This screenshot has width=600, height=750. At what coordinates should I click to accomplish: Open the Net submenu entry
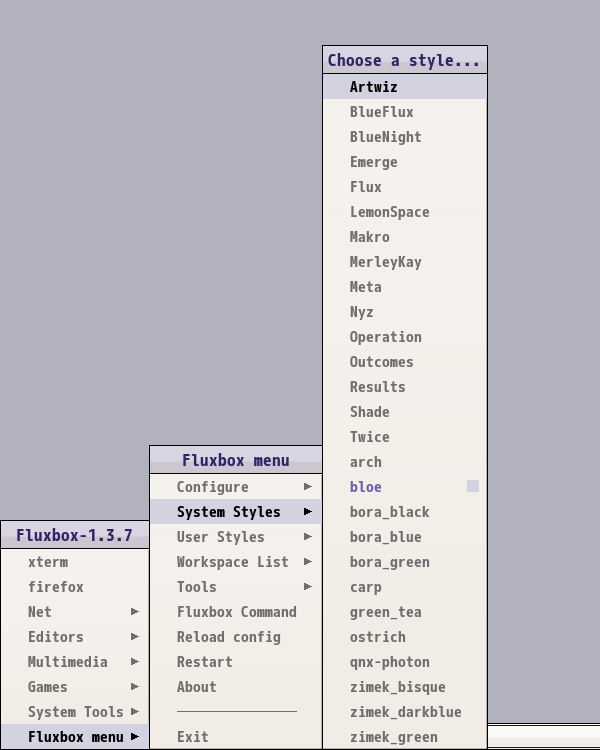point(75,612)
